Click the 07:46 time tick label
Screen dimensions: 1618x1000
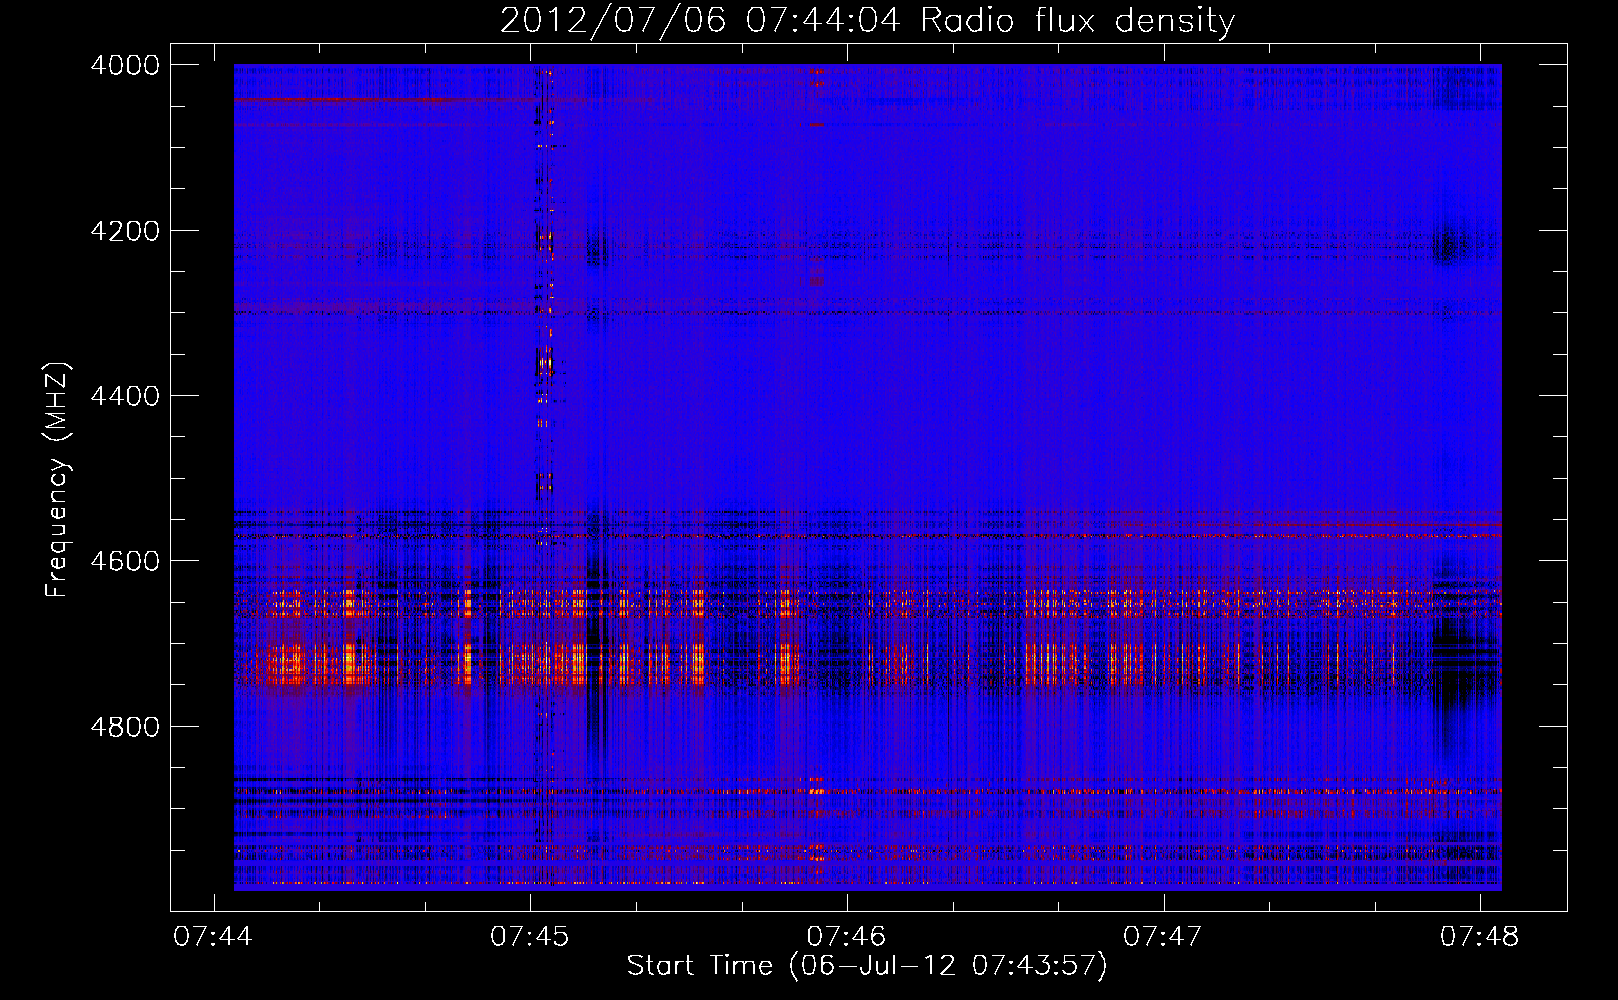pos(846,936)
